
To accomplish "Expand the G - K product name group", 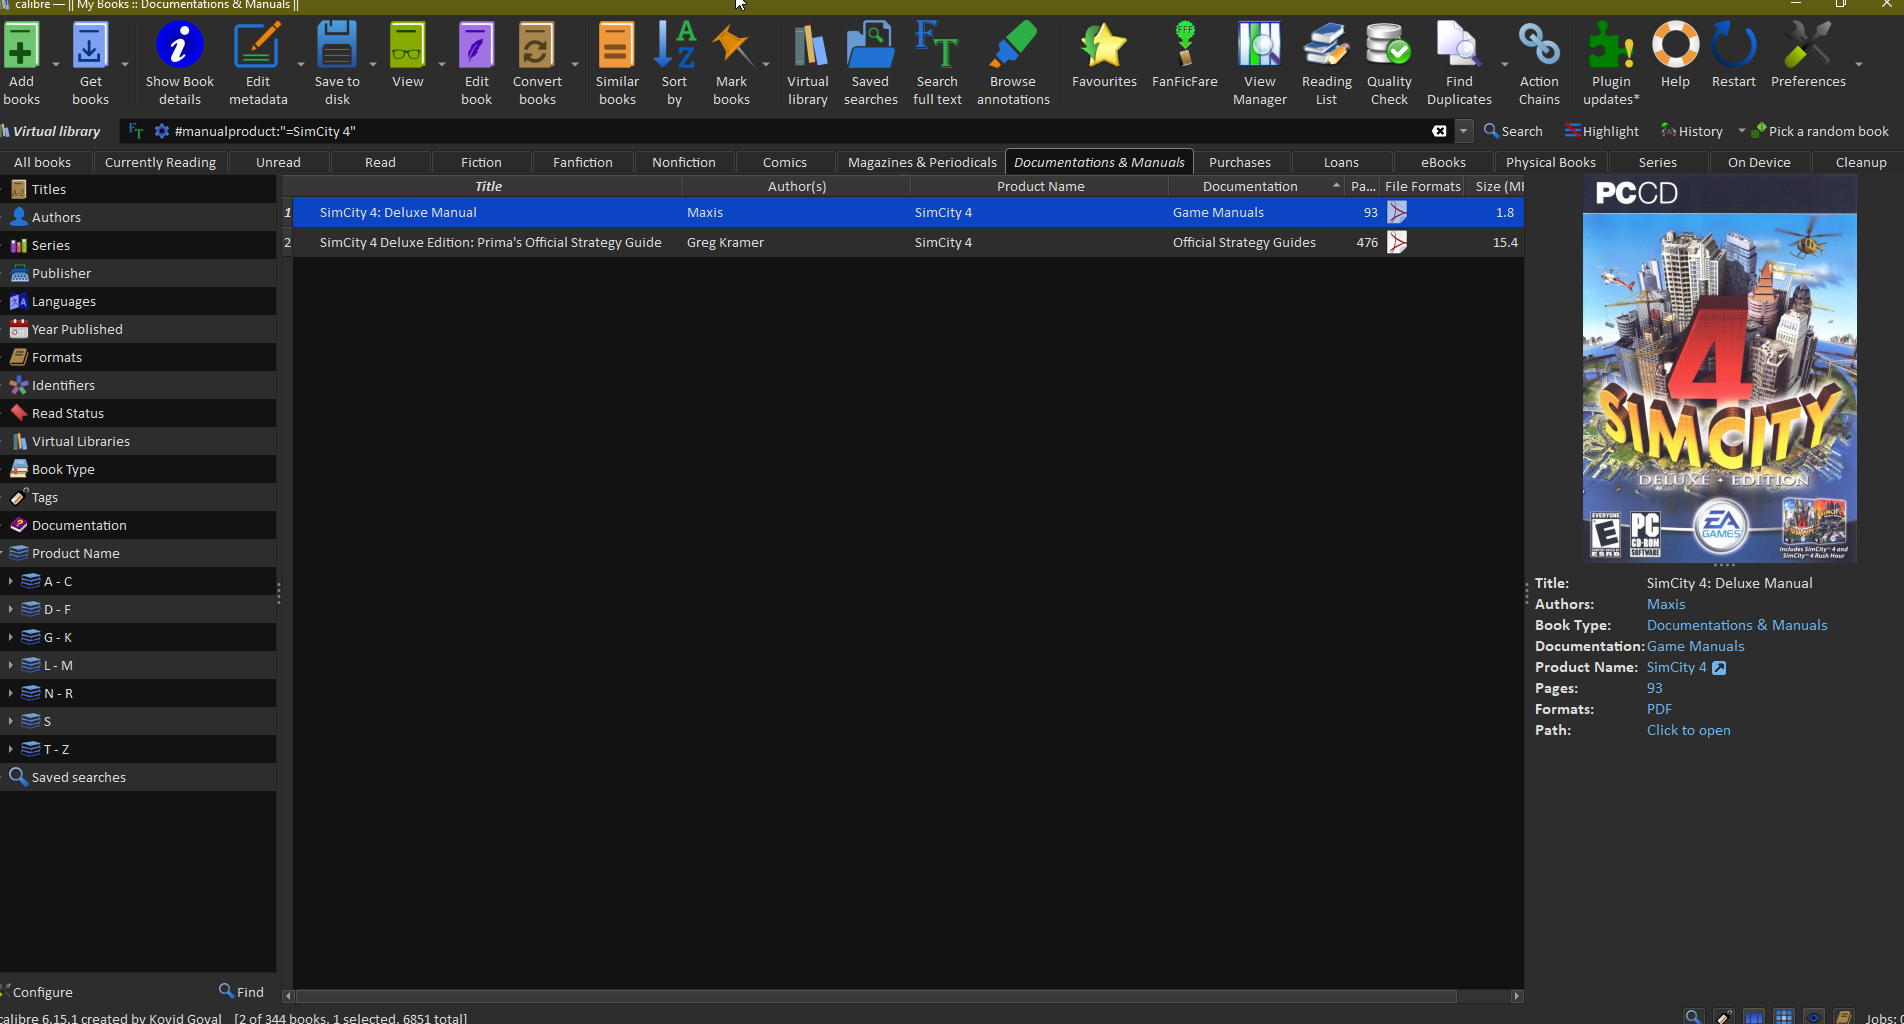I will (10, 637).
